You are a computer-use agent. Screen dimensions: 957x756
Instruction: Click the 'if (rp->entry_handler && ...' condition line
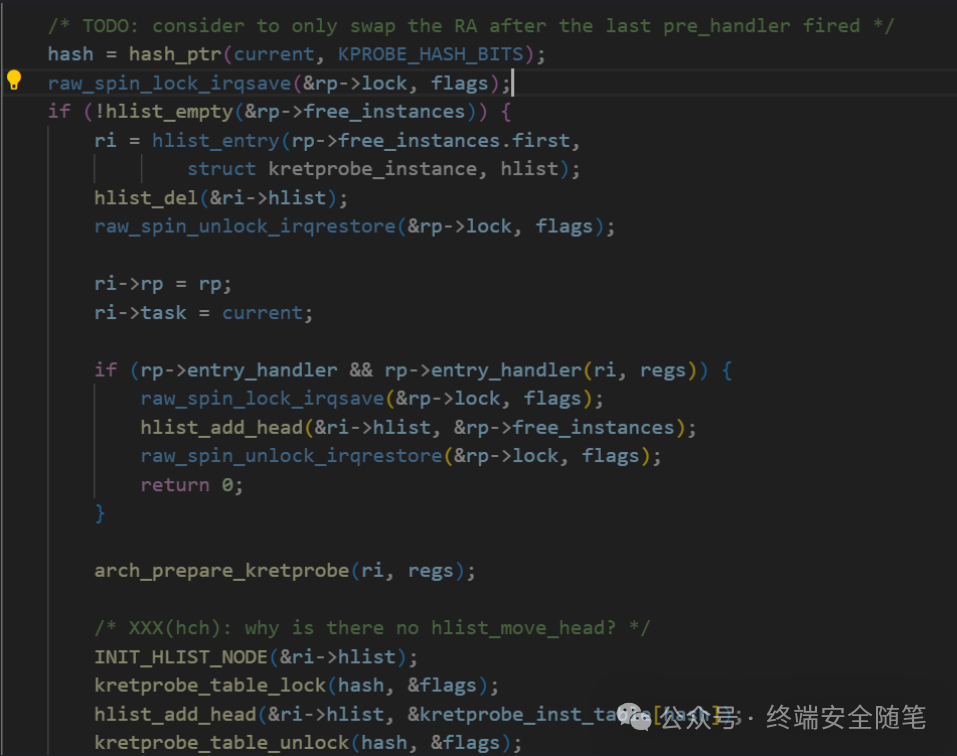pyautogui.click(x=413, y=370)
